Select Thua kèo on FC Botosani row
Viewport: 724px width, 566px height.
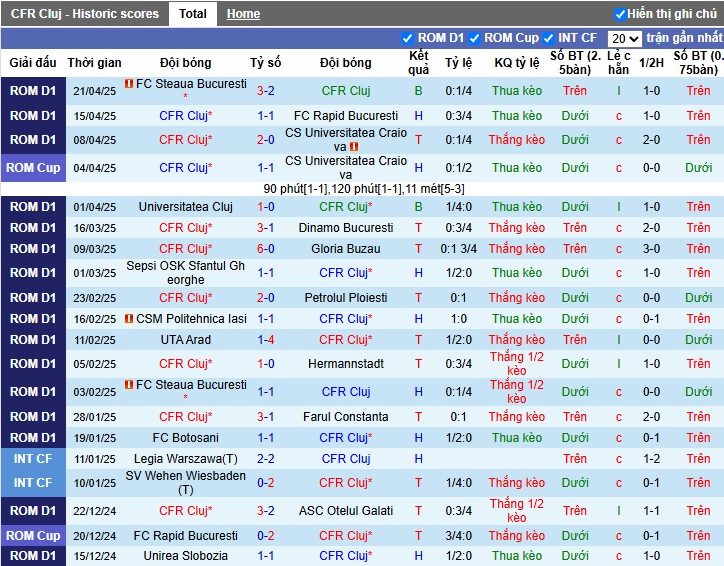[517, 438]
